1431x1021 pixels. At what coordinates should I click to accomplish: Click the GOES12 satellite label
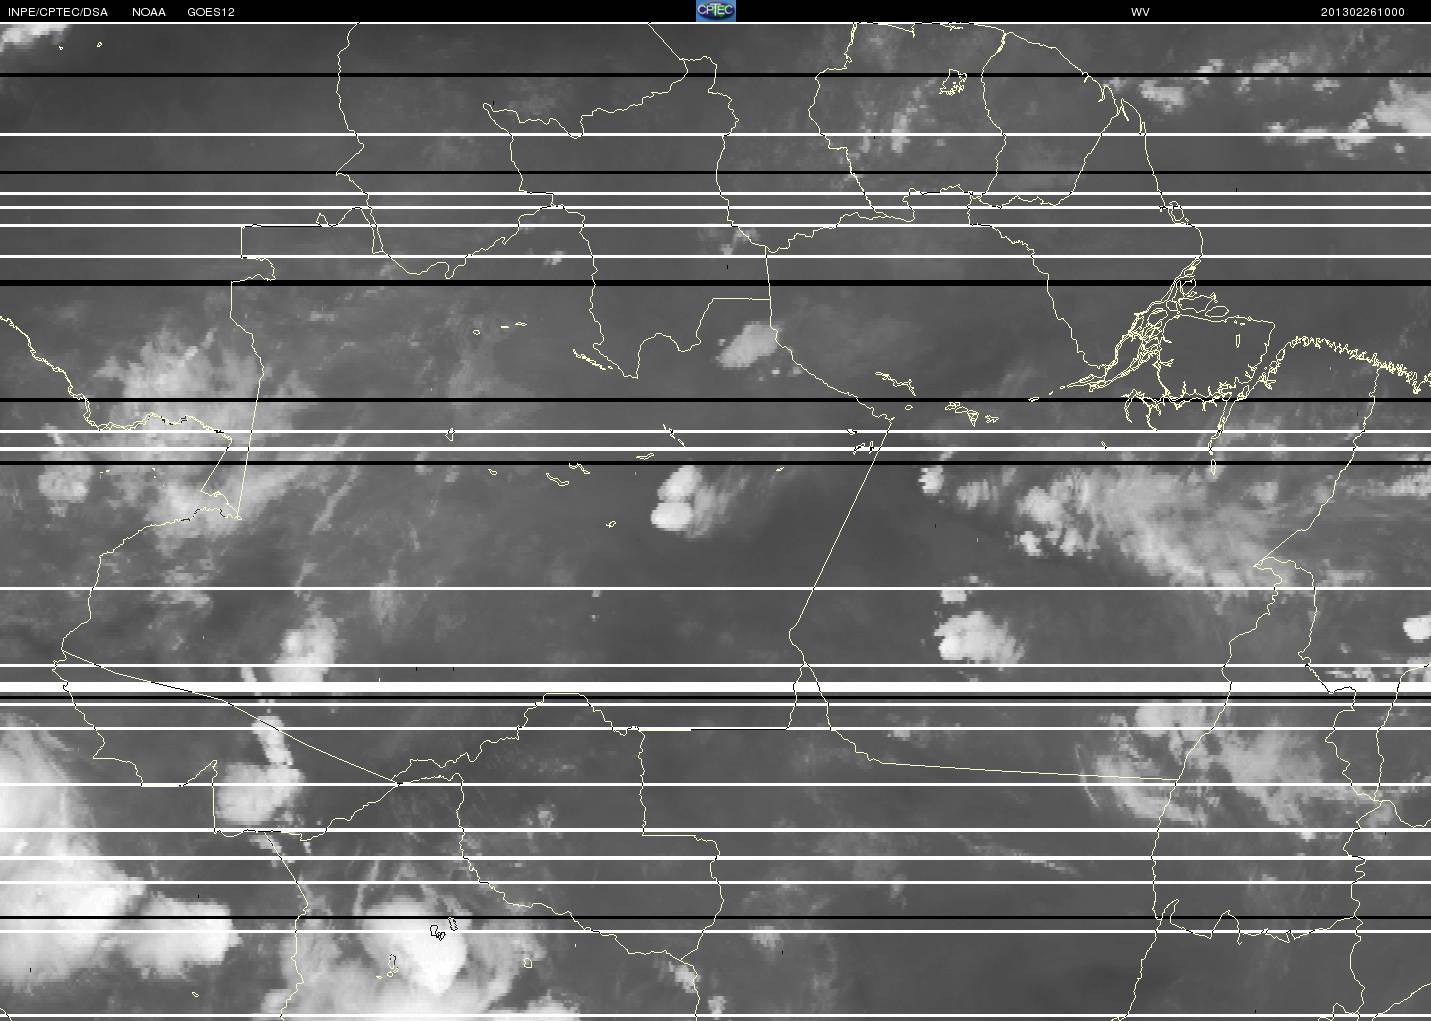point(211,12)
